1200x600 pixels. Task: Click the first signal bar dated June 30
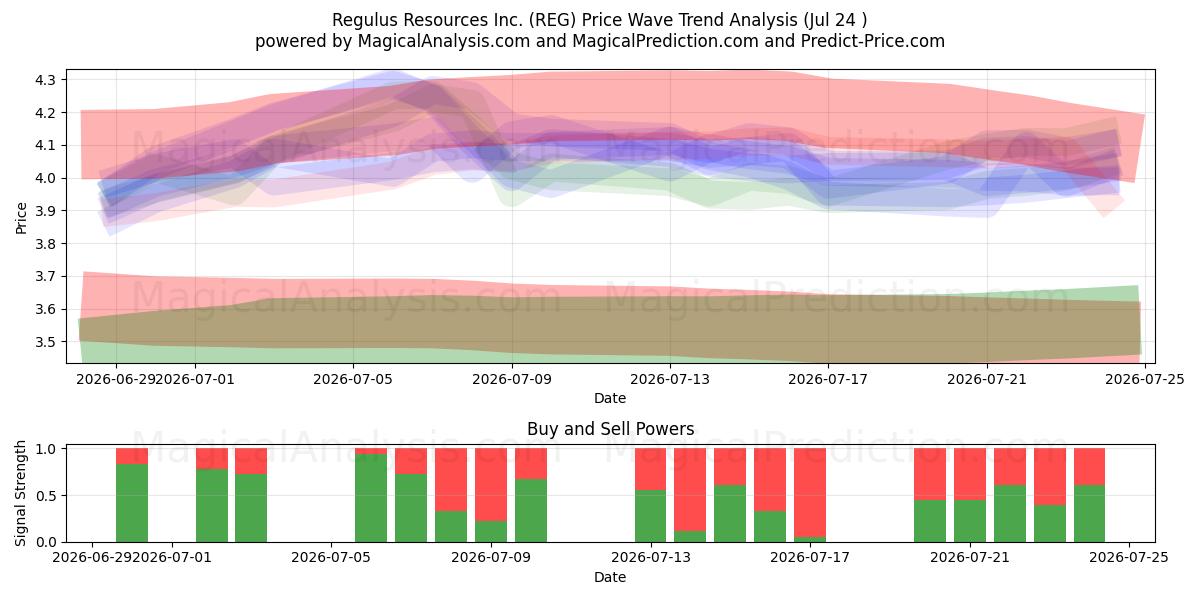(132, 495)
